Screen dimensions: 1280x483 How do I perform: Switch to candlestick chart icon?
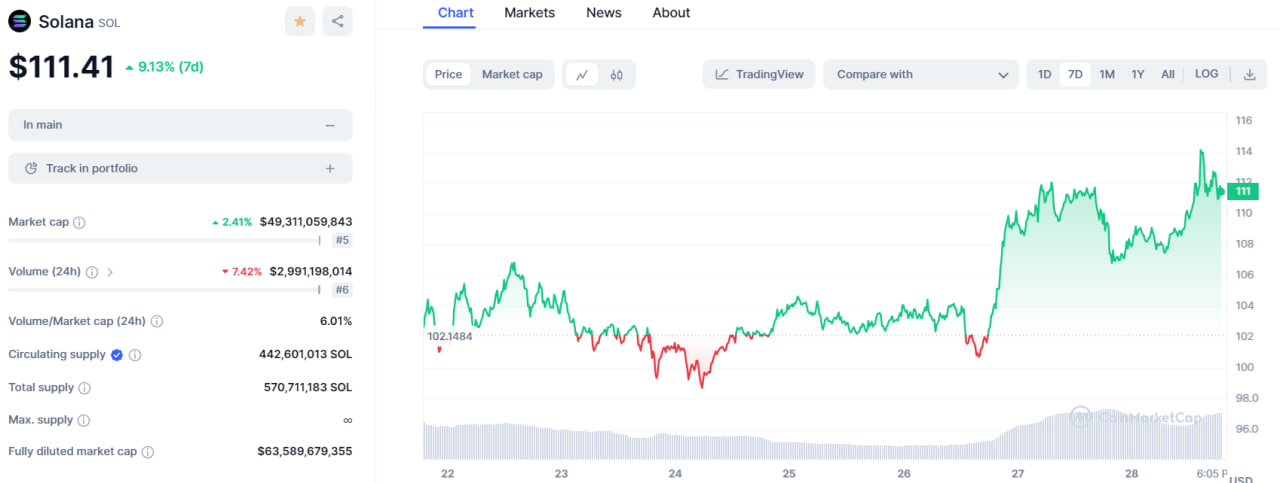point(617,75)
